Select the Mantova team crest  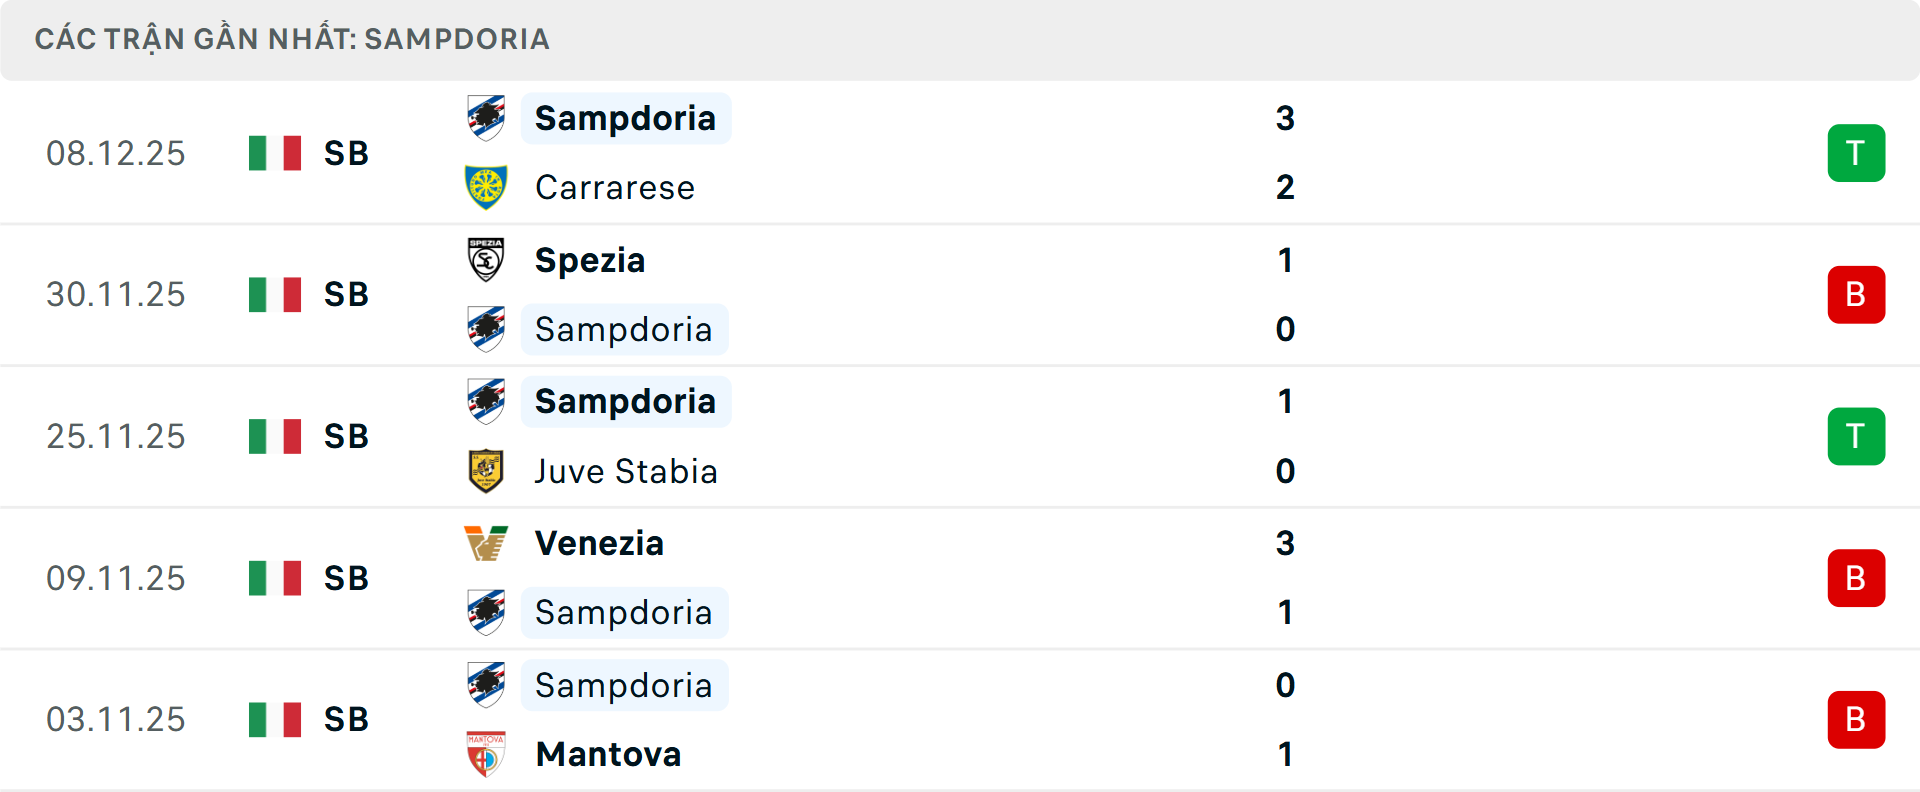[486, 755]
